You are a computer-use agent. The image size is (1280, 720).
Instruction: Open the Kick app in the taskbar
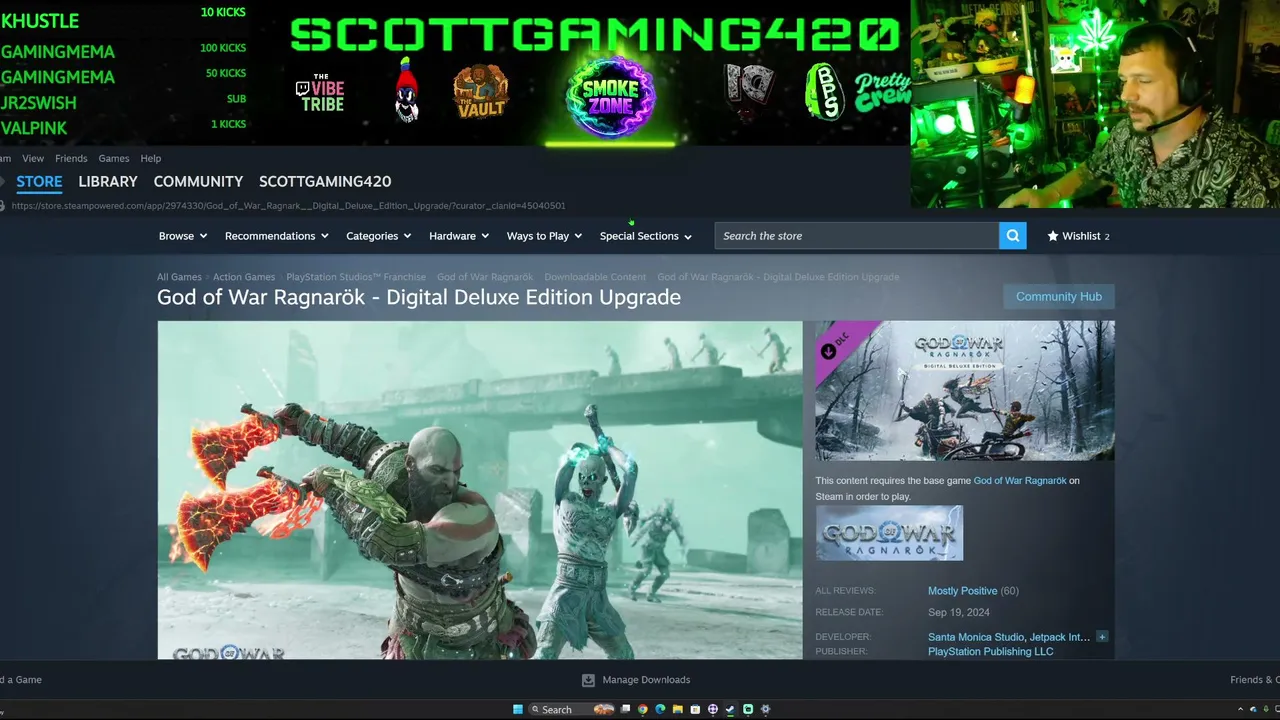coord(748,709)
